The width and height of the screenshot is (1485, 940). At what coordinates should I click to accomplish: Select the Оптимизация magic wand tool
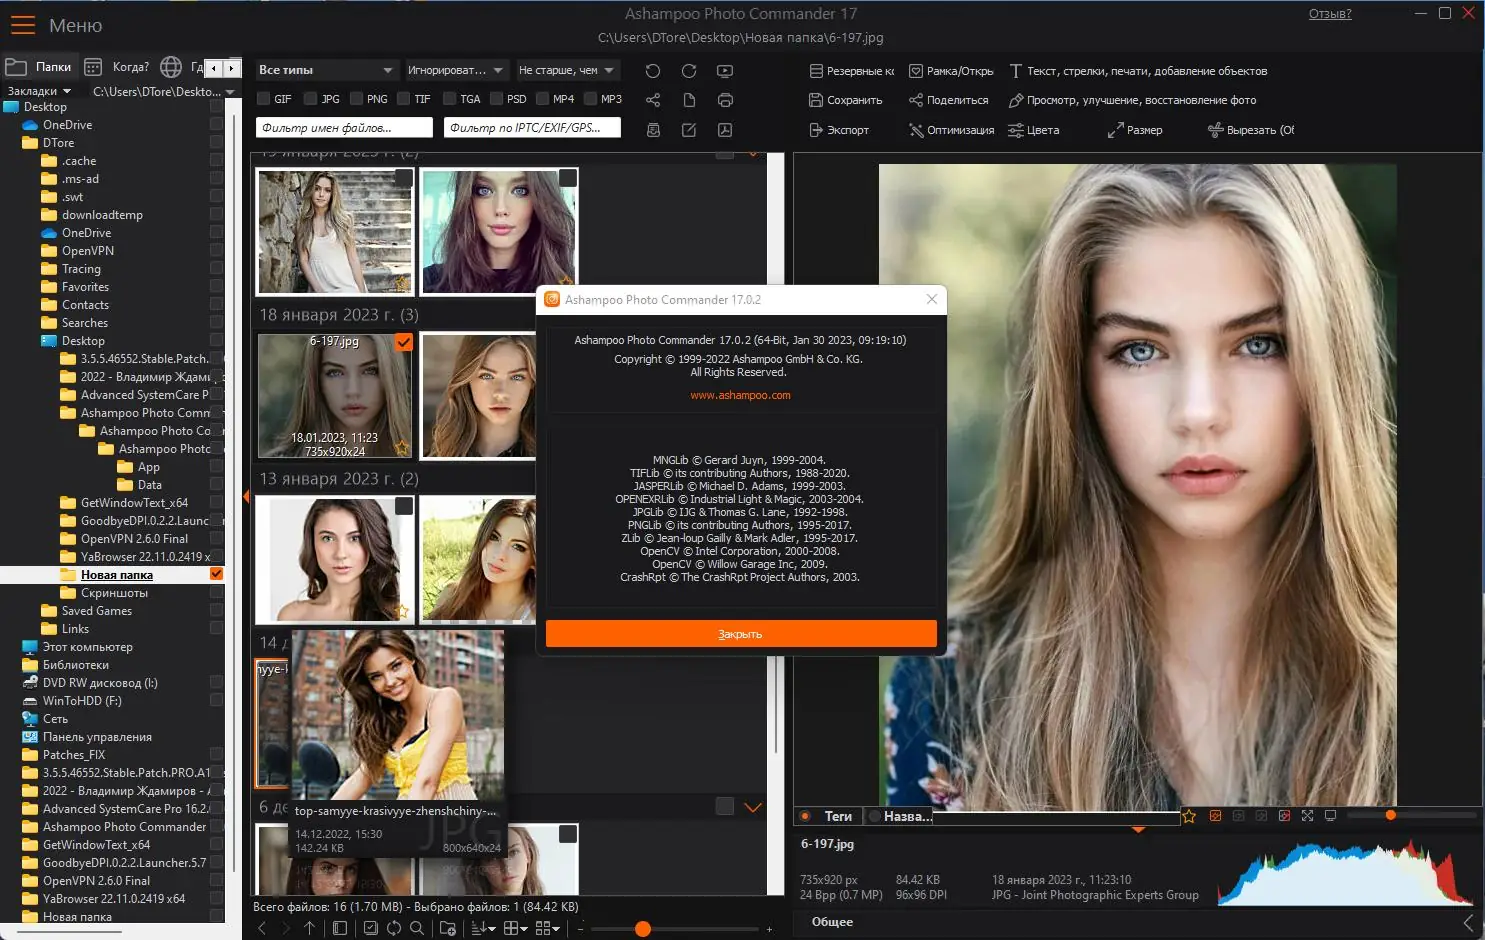951,130
